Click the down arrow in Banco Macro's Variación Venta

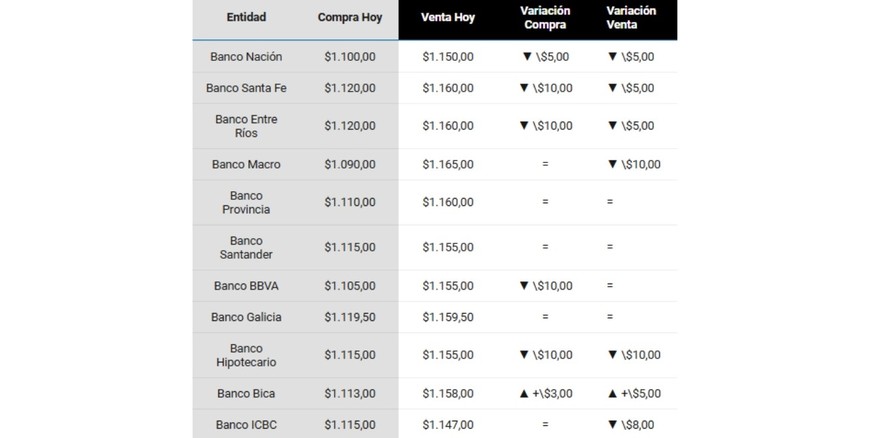pos(612,164)
